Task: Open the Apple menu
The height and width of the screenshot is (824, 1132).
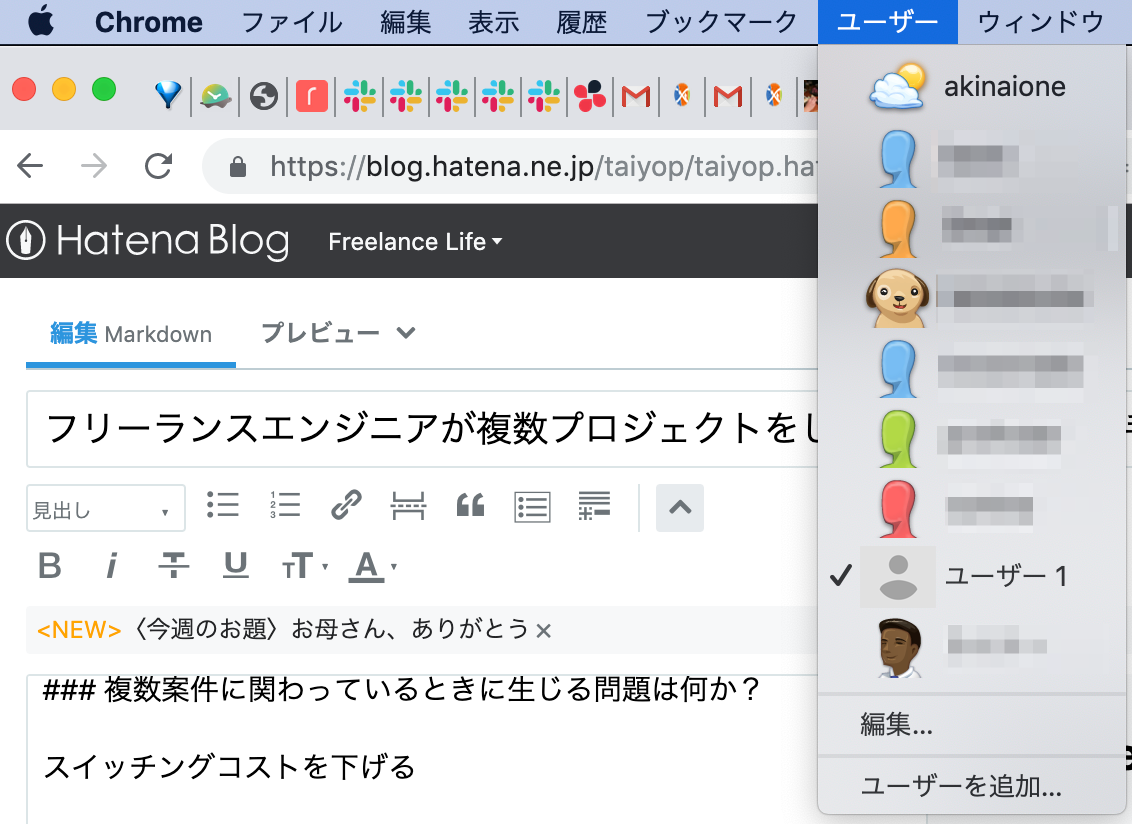Action: coord(41,22)
